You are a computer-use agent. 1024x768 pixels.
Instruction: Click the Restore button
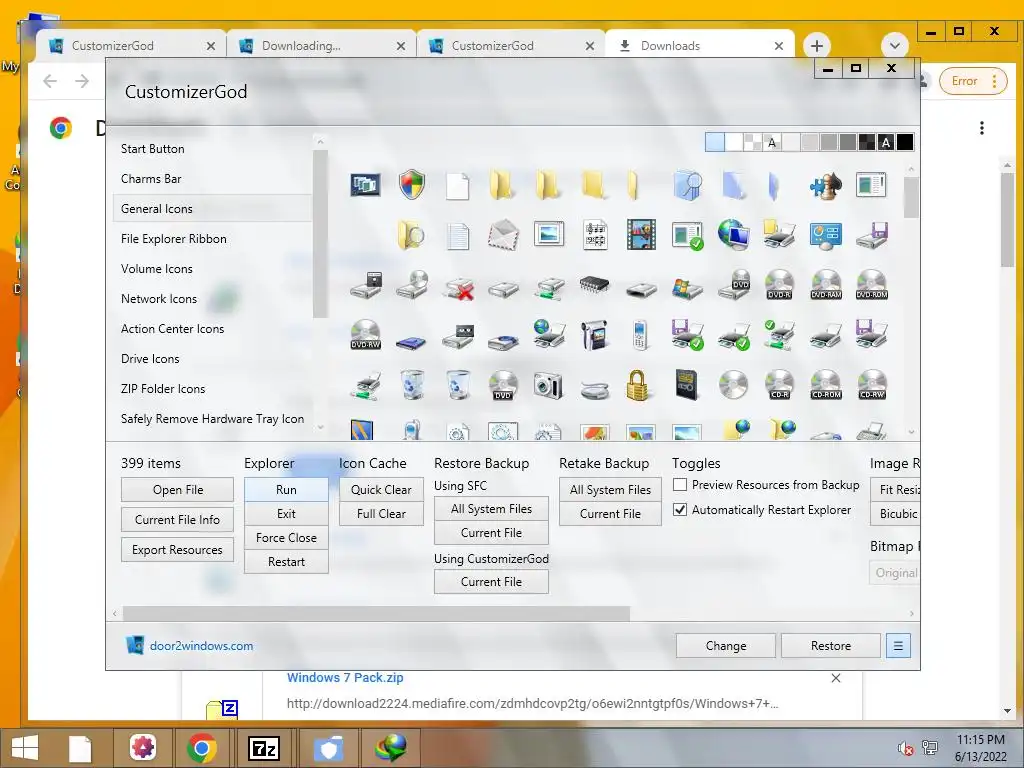click(x=831, y=646)
